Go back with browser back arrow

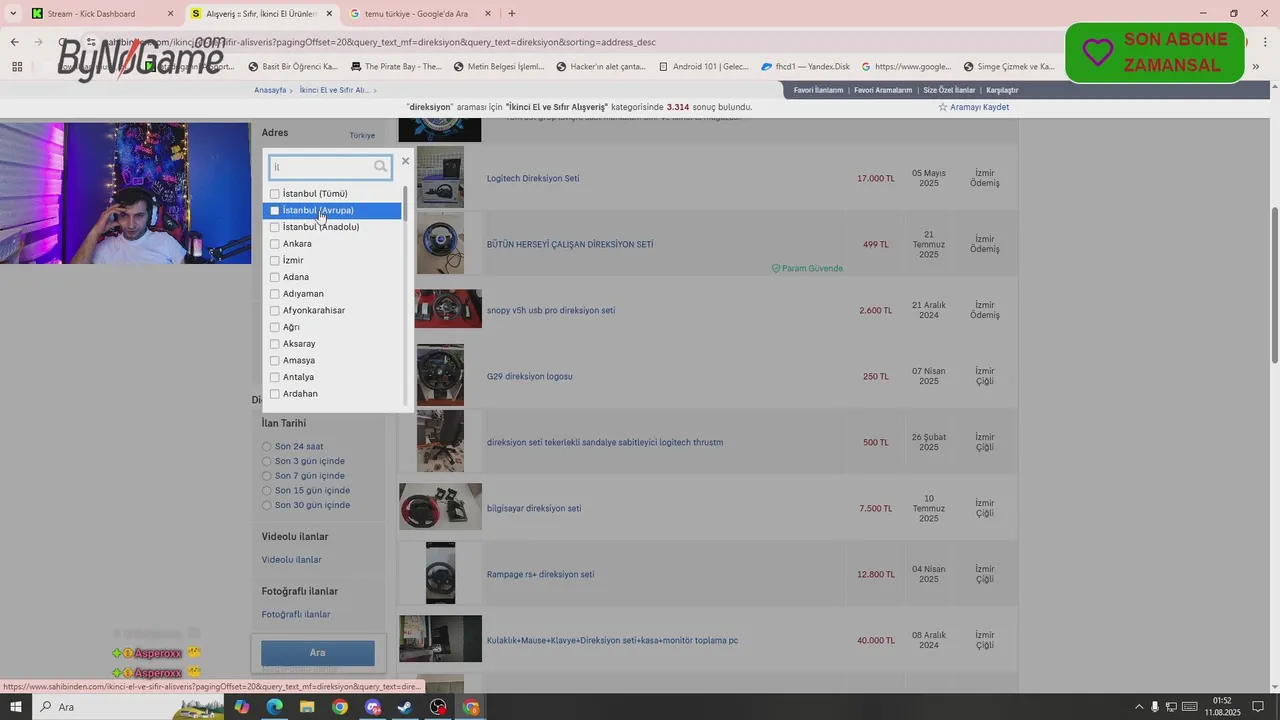click(x=14, y=42)
